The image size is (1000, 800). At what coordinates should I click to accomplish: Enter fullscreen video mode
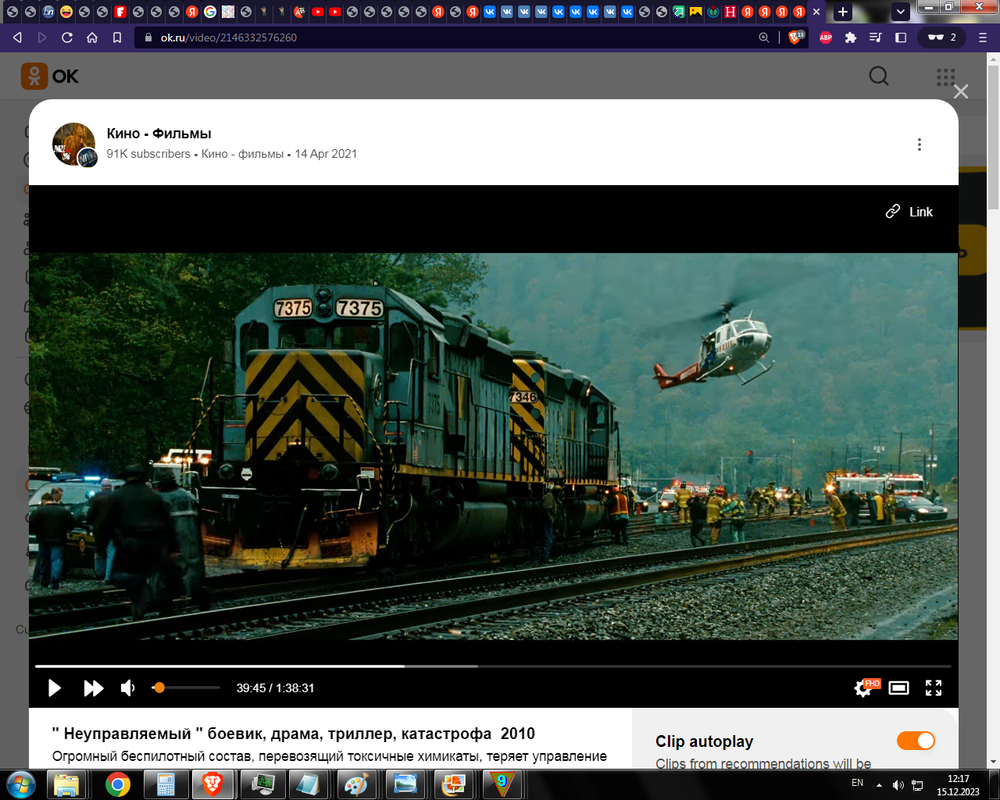point(934,688)
